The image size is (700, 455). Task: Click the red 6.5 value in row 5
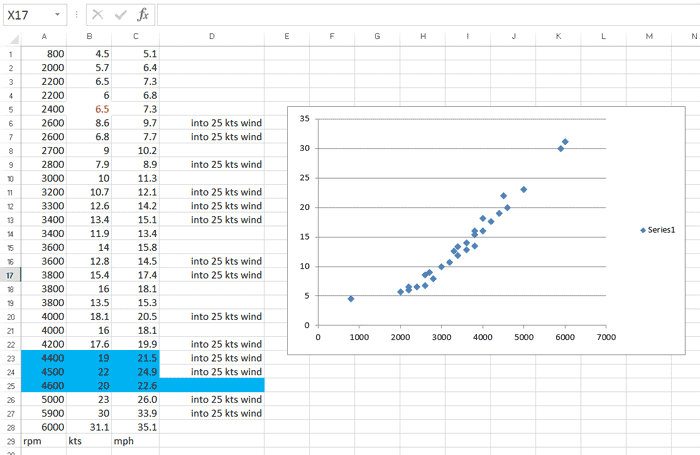(x=102, y=109)
